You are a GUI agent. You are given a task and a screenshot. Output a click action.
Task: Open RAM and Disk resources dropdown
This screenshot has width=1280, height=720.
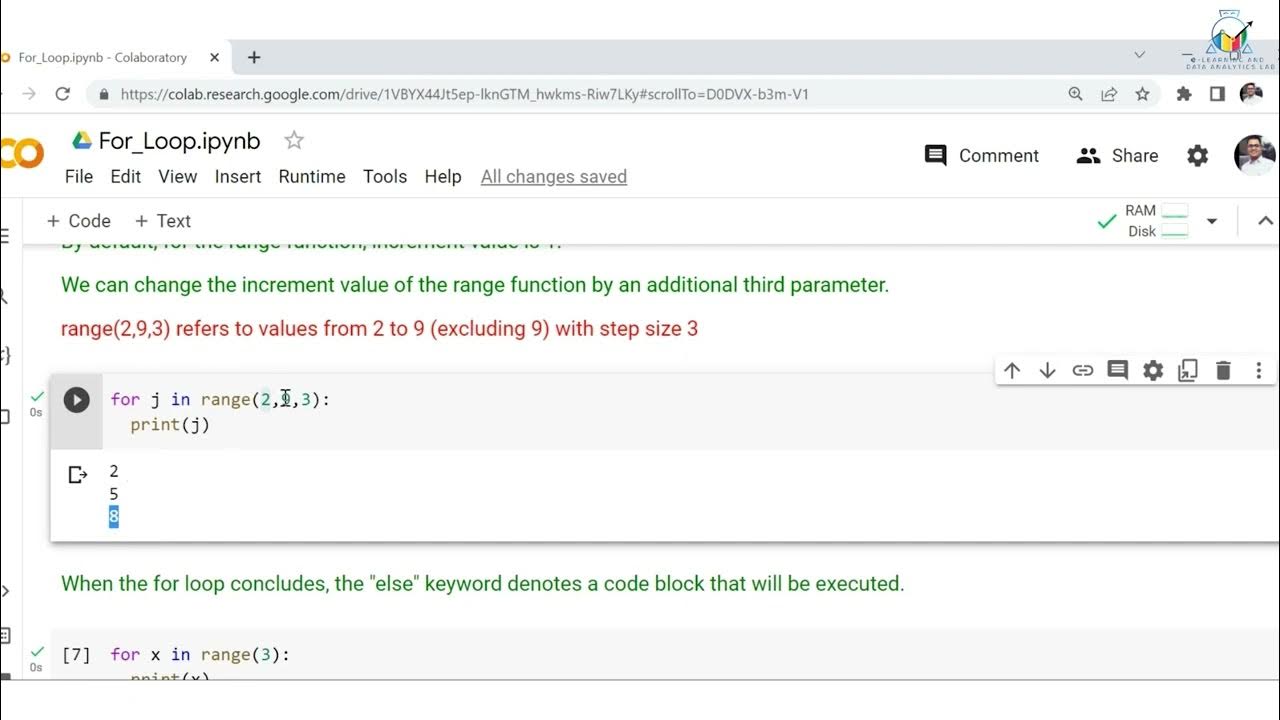(1211, 221)
